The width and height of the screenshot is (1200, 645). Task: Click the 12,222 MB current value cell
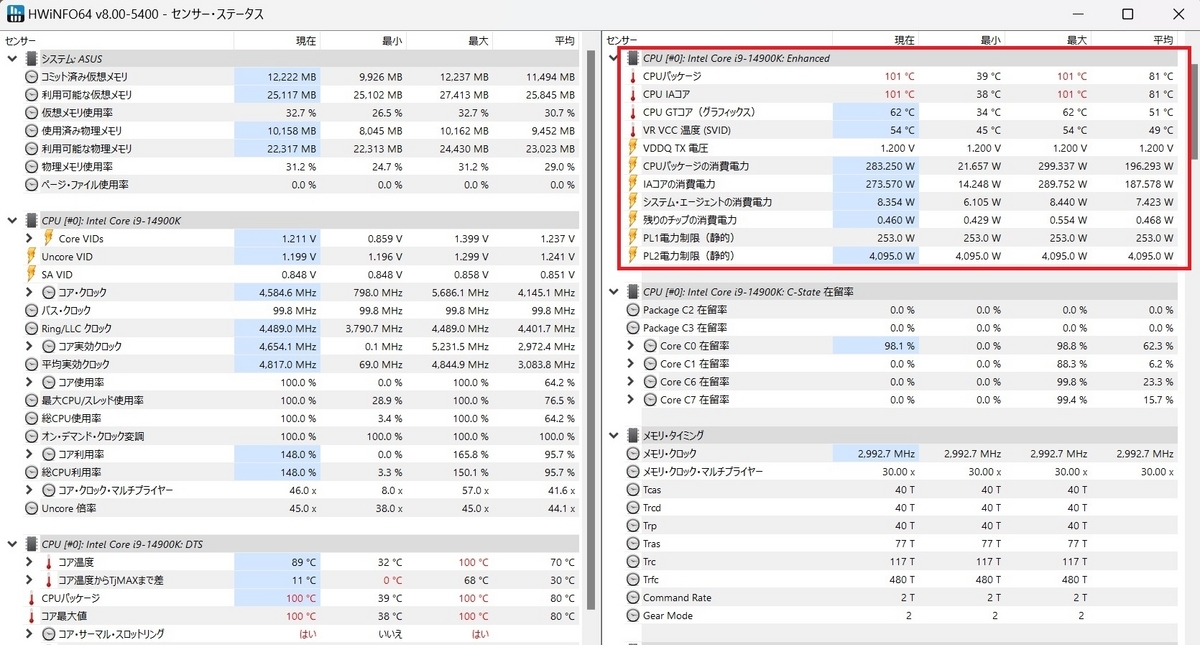(x=277, y=77)
